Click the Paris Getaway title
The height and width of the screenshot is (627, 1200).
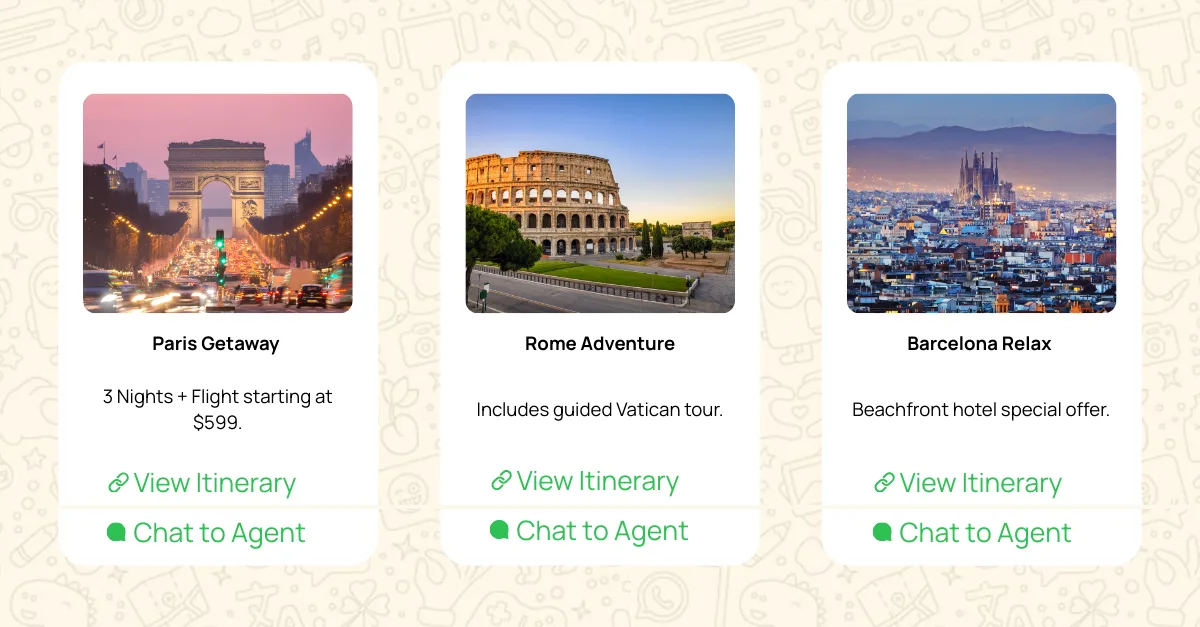point(216,344)
